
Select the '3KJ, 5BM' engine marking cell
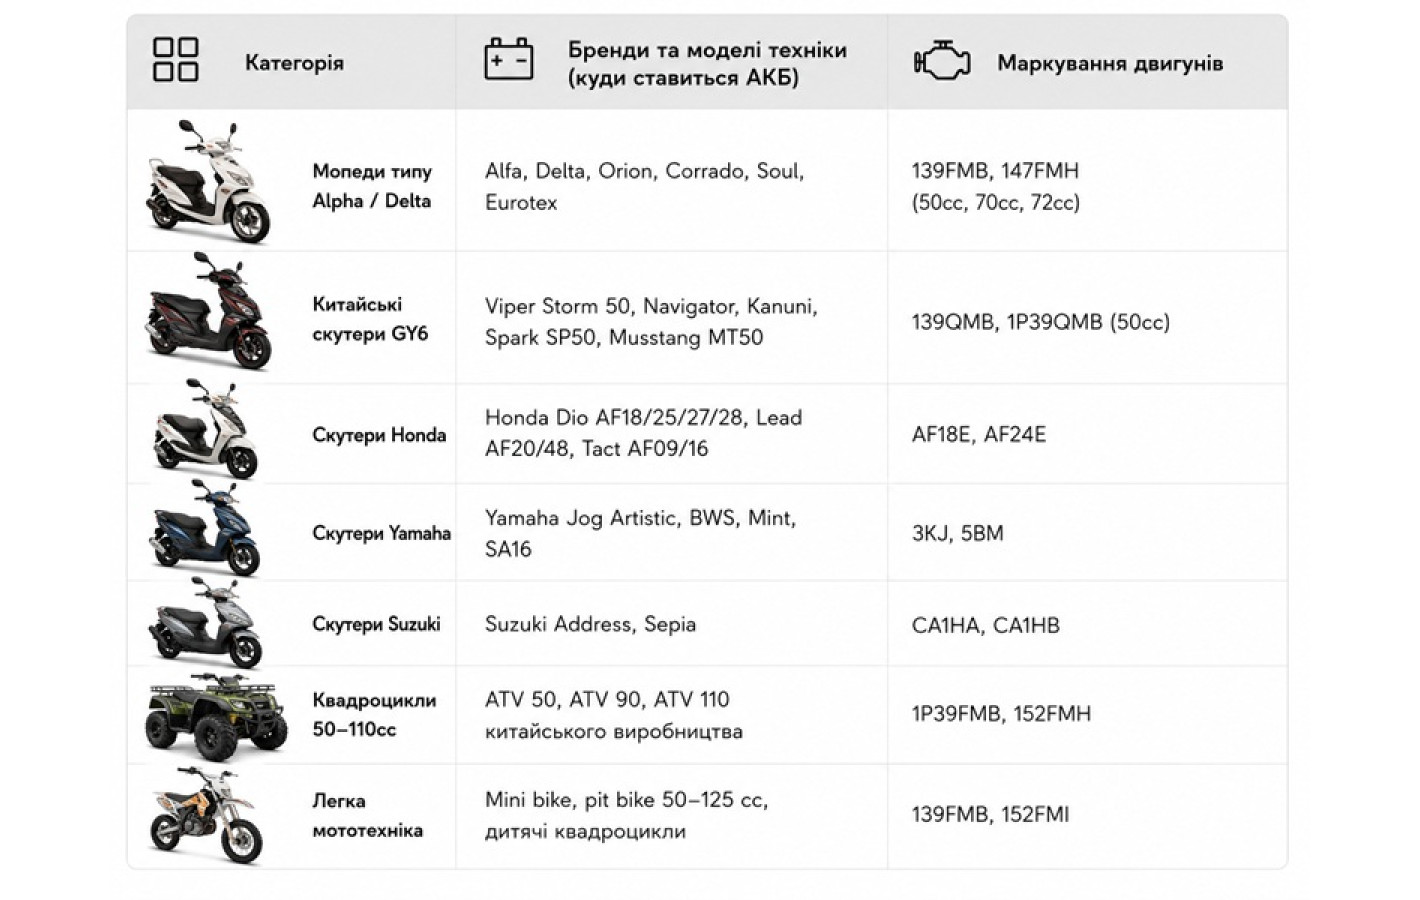pos(957,533)
